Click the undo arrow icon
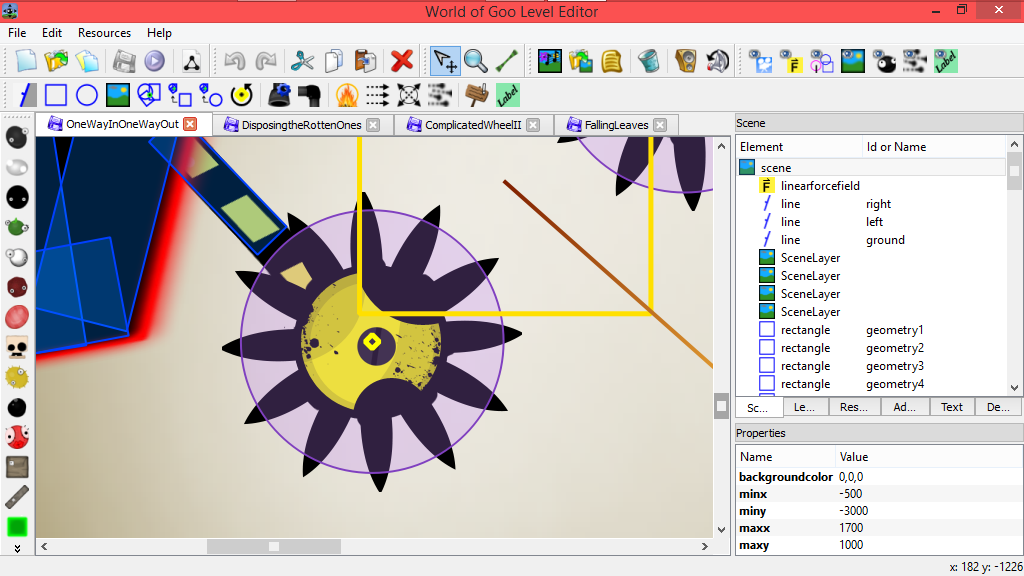The width and height of the screenshot is (1024, 576). click(234, 61)
